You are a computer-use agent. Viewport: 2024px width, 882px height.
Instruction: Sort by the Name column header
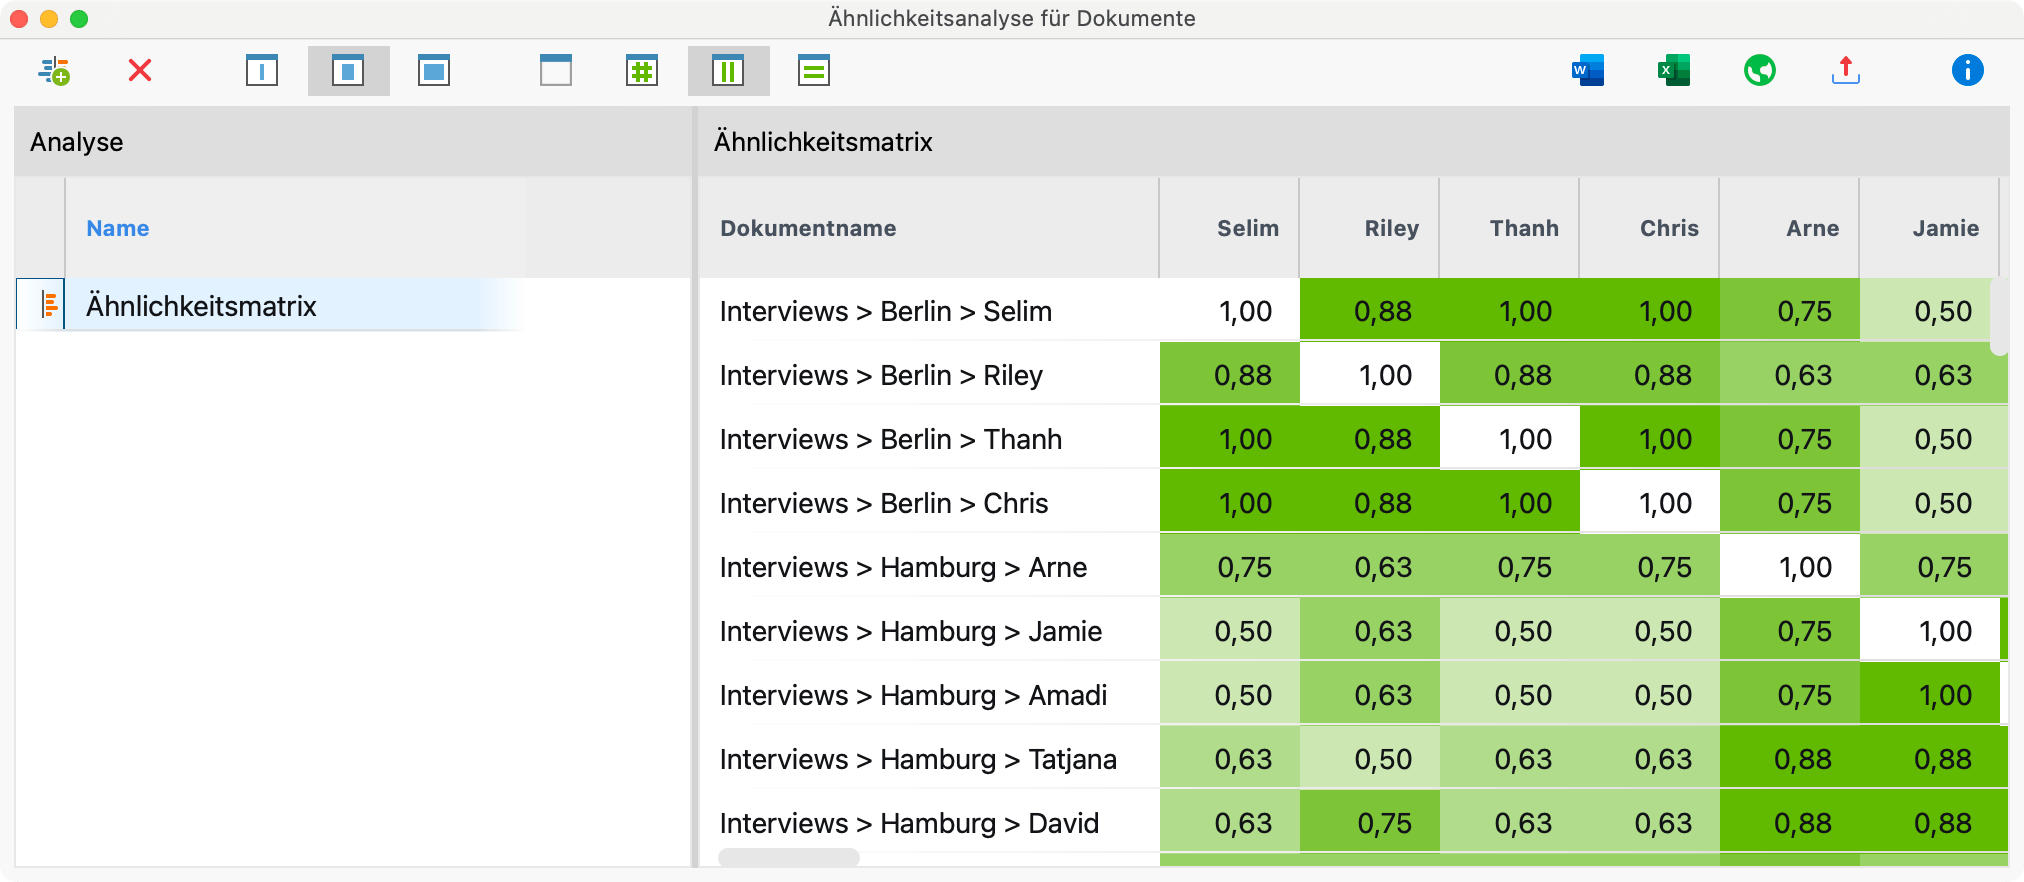[x=118, y=228]
